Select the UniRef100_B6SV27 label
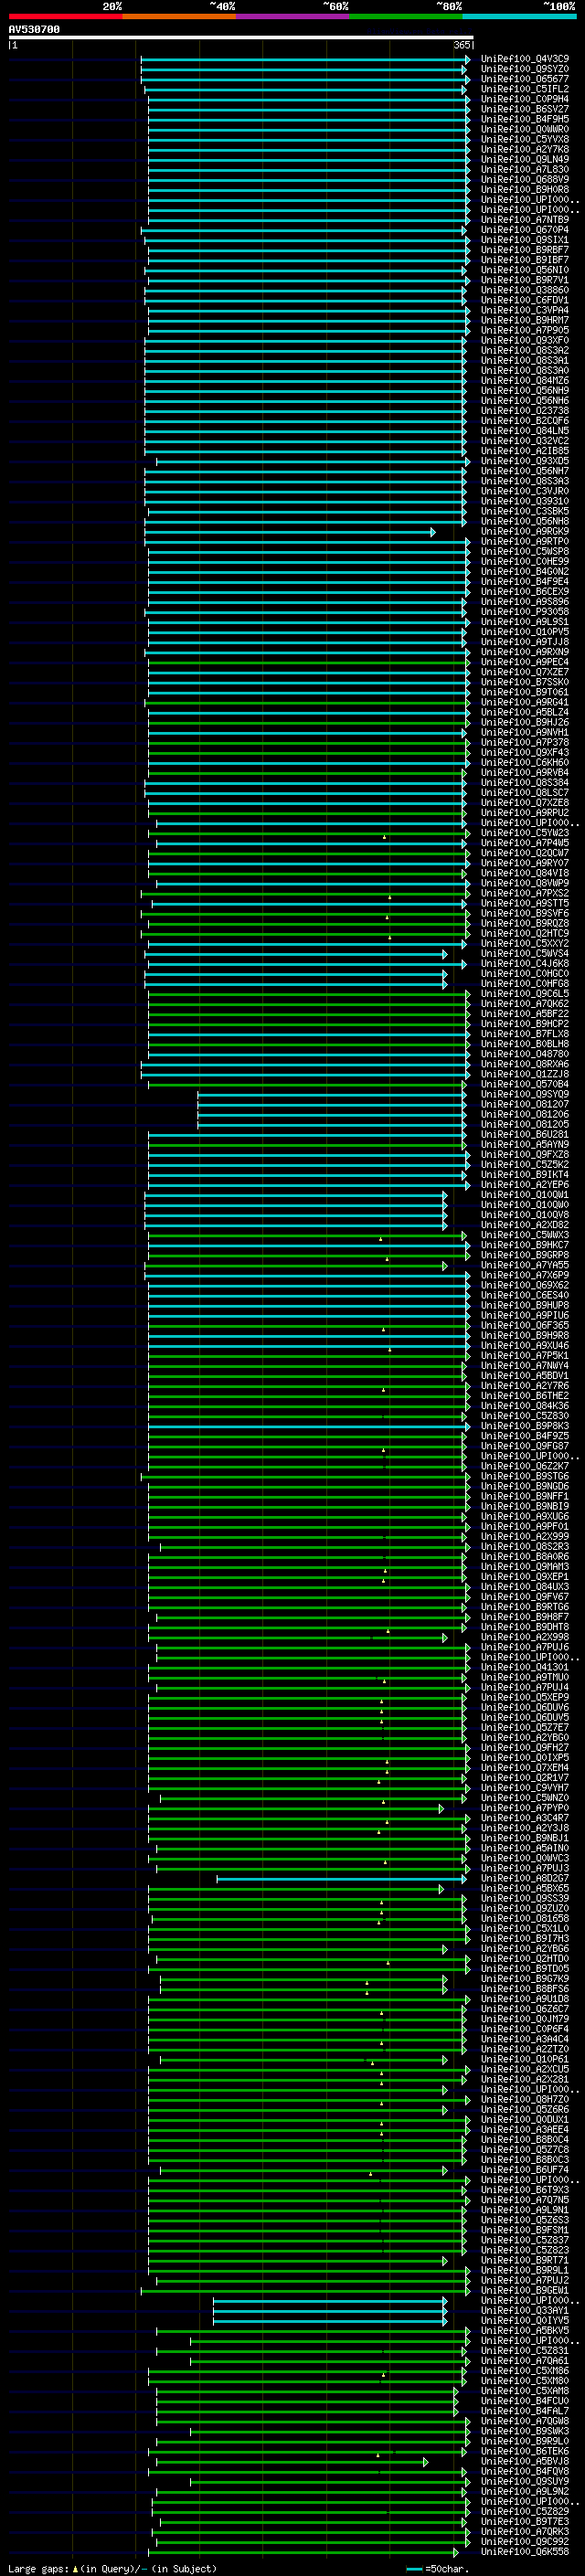Screen dimensions: 585x2576 pyautogui.click(x=524, y=109)
